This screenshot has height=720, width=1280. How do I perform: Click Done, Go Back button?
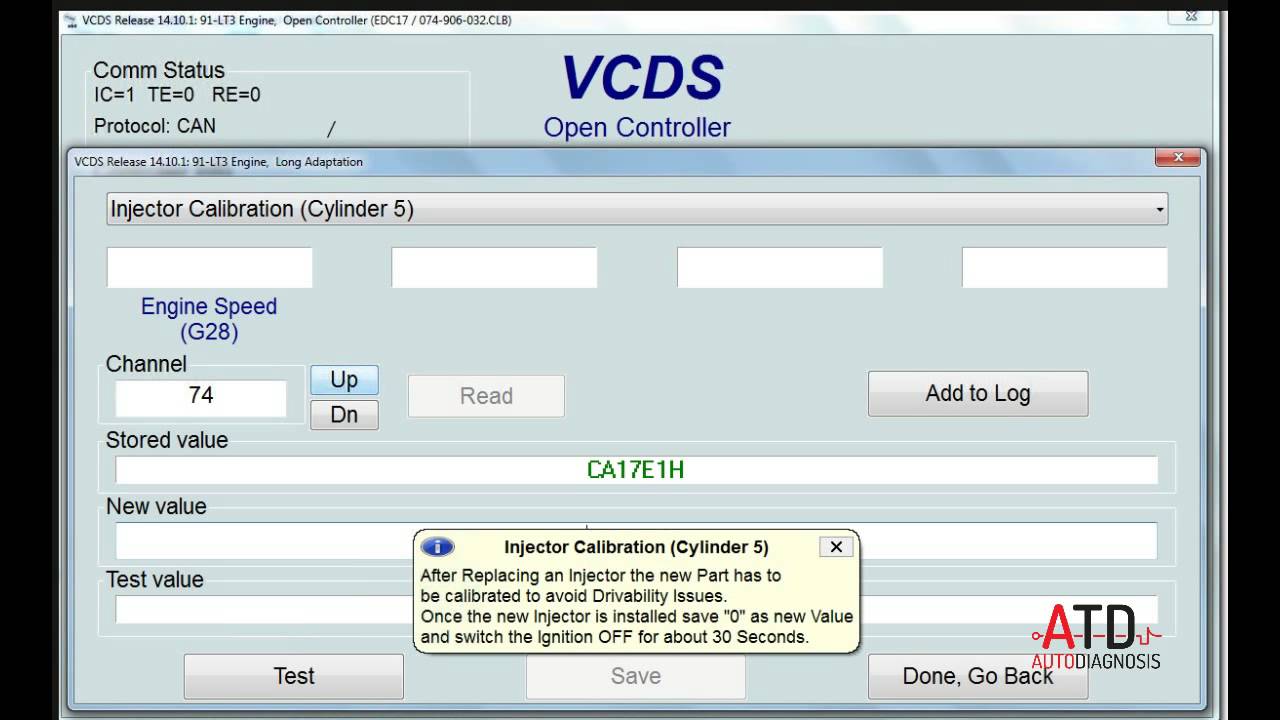978,677
